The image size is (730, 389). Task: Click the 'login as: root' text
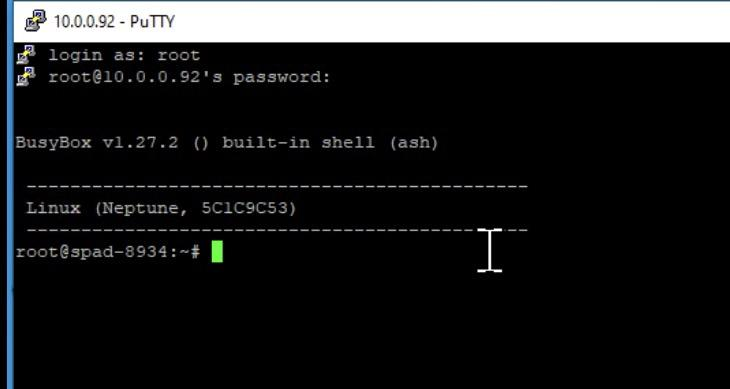[x=124, y=55]
